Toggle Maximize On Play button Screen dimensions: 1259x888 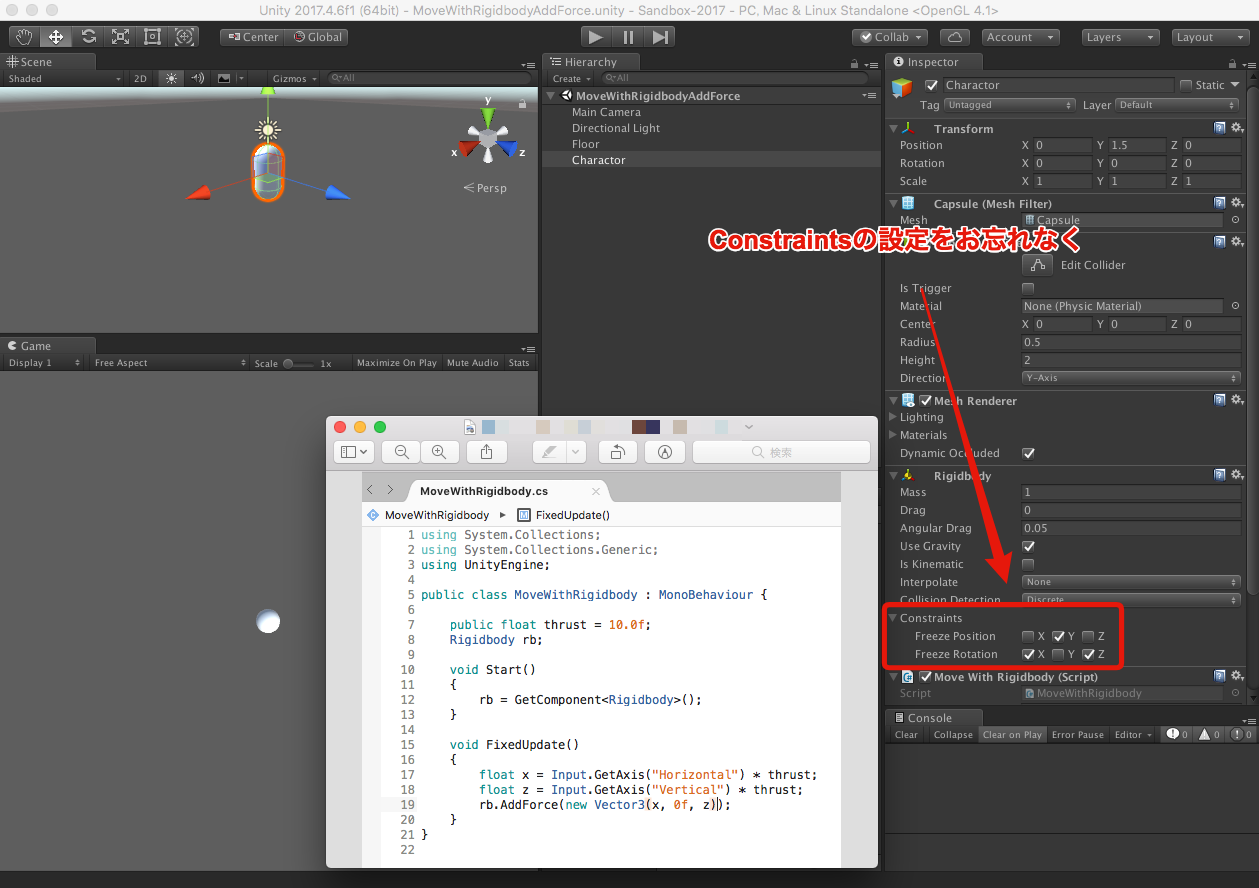397,363
